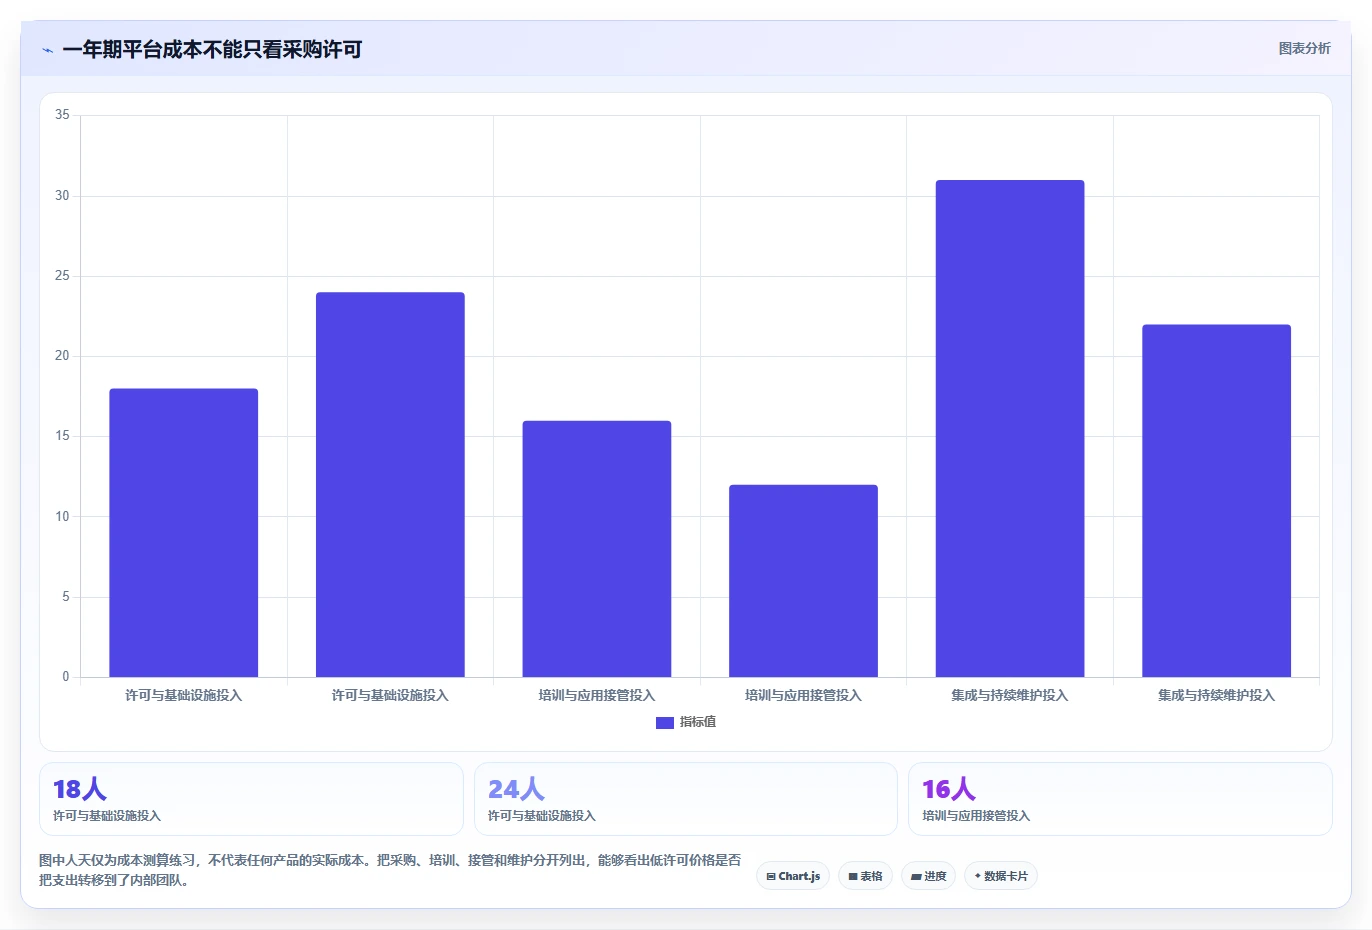
Task: Click the y-axis tick label 15
Action: (62, 436)
